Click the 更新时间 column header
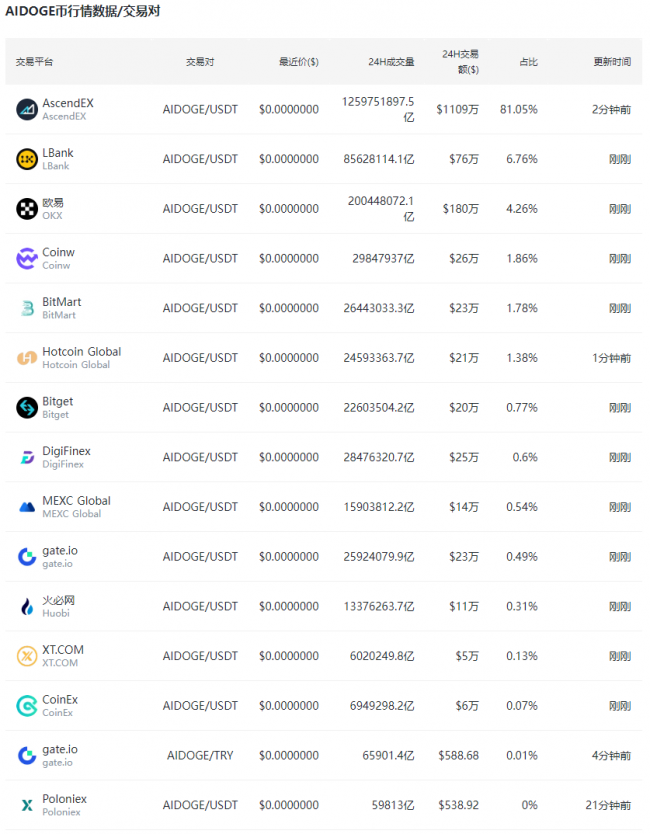 [612, 62]
